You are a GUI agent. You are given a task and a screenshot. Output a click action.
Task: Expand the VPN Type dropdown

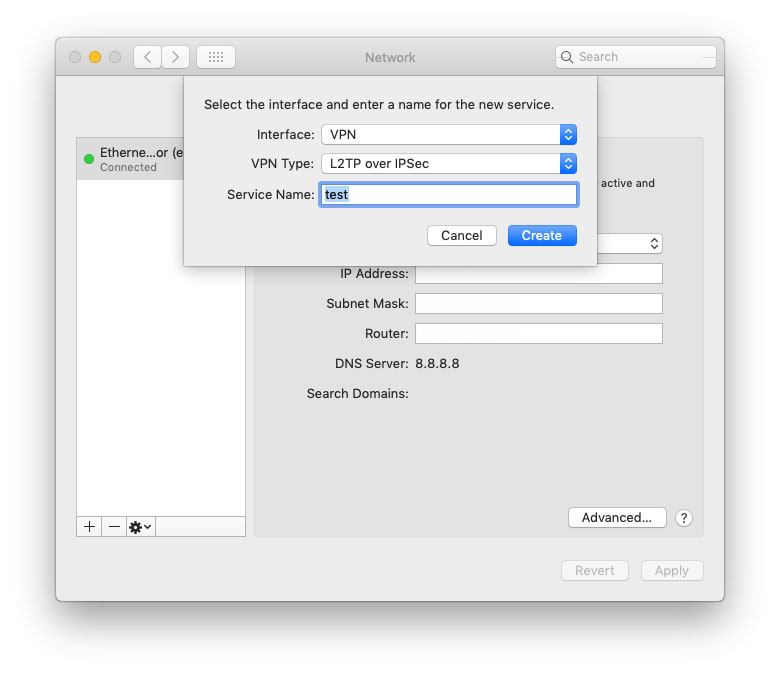(x=448, y=163)
